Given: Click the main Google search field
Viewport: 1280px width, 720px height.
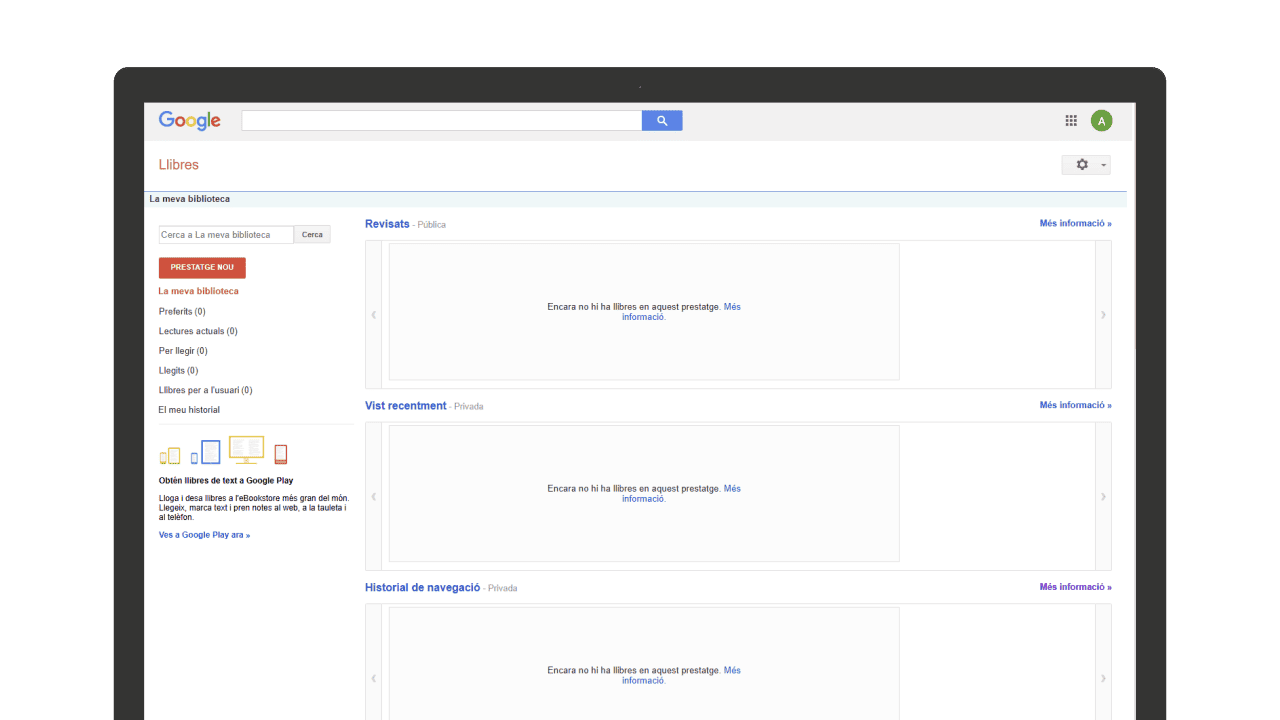Looking at the screenshot, I should [x=441, y=121].
